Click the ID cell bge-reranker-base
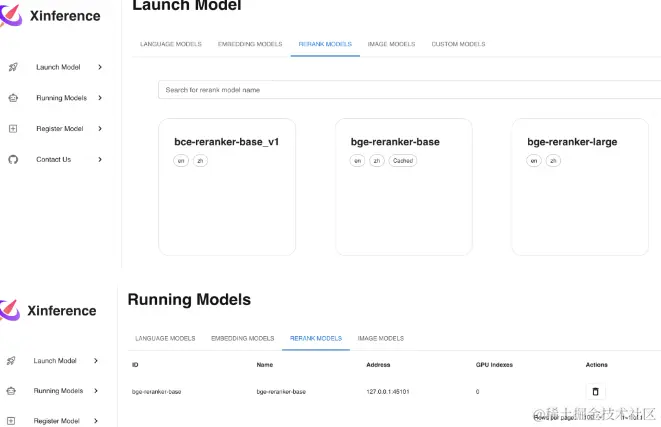Screen dimensions: 661x427 (x=156, y=392)
